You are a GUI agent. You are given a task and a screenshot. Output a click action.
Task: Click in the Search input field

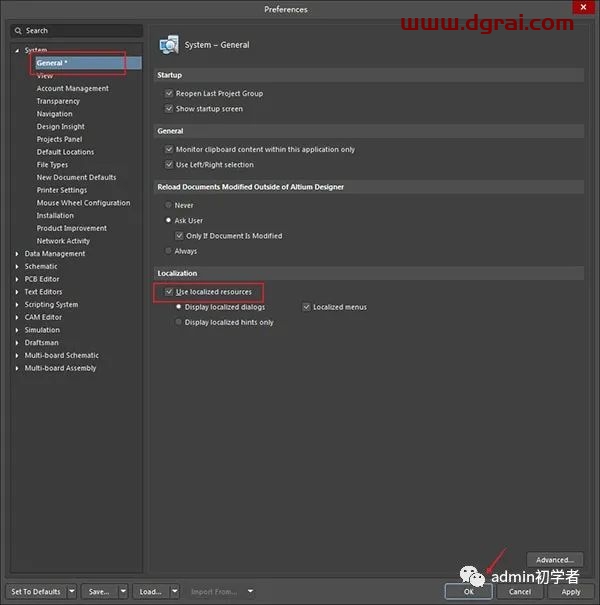click(x=80, y=31)
